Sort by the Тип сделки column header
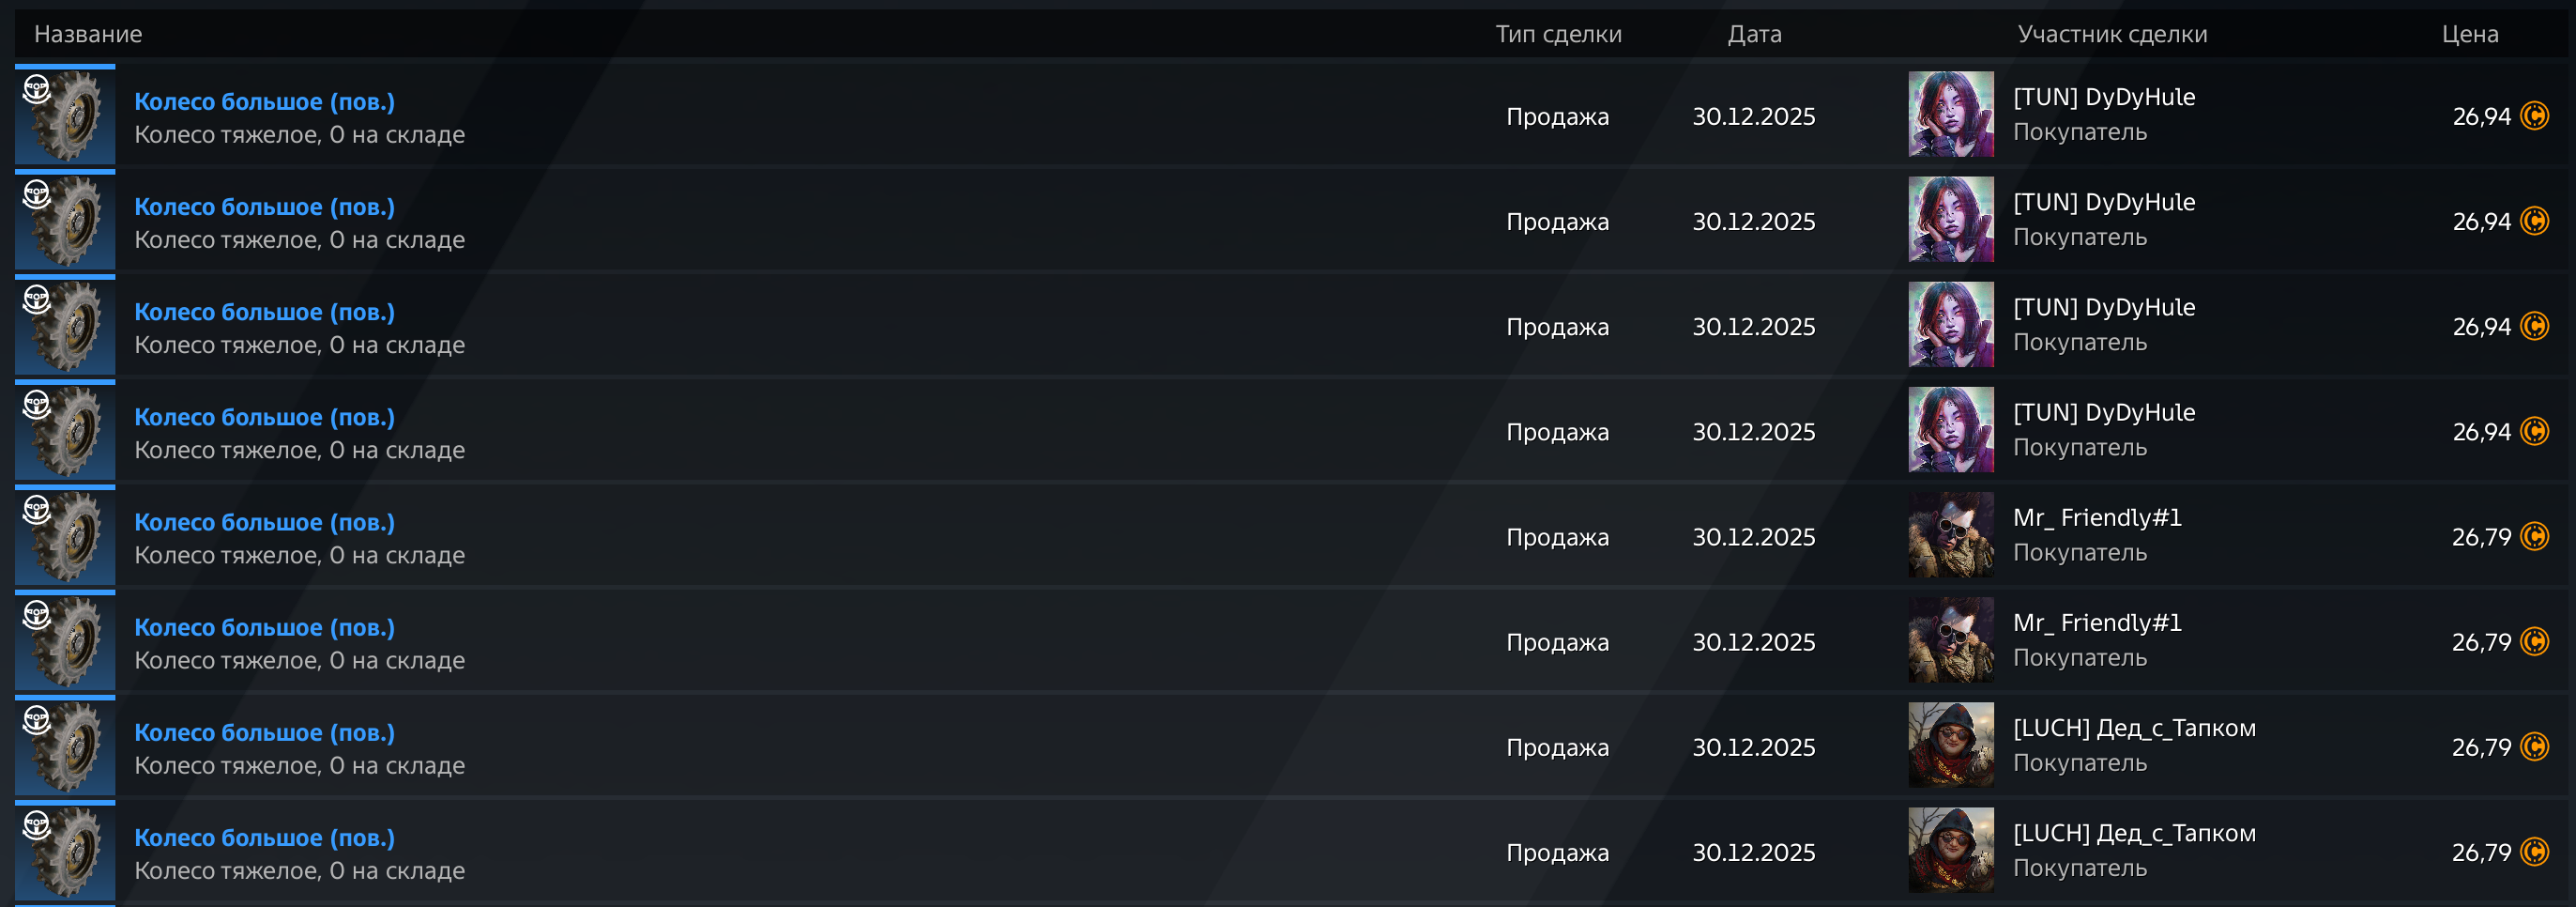2576x907 pixels. [x=1558, y=34]
